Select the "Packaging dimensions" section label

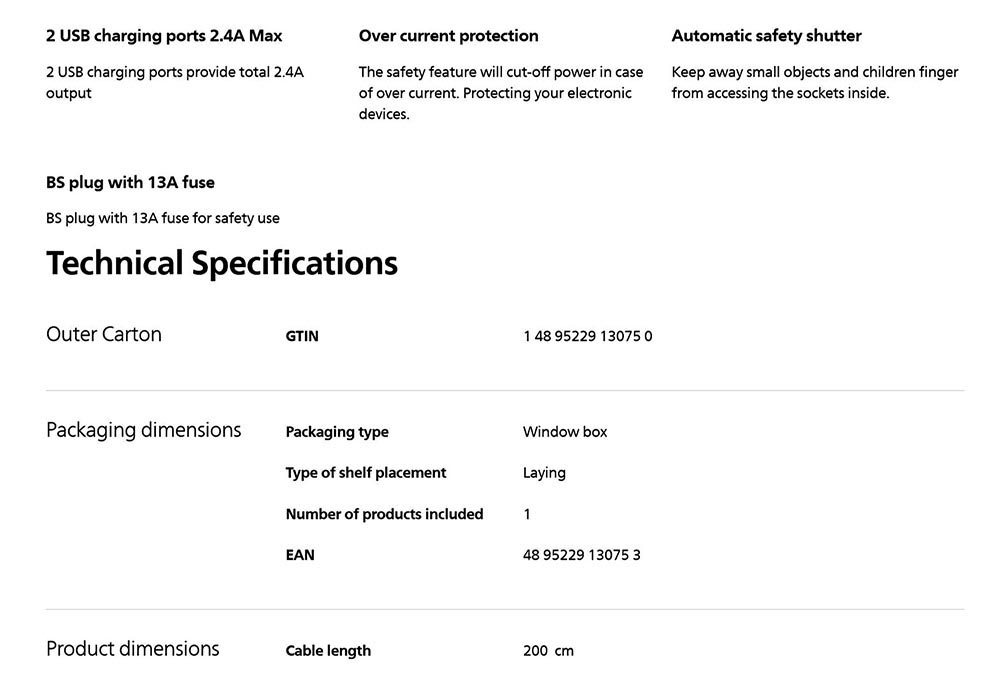pyautogui.click(x=144, y=430)
